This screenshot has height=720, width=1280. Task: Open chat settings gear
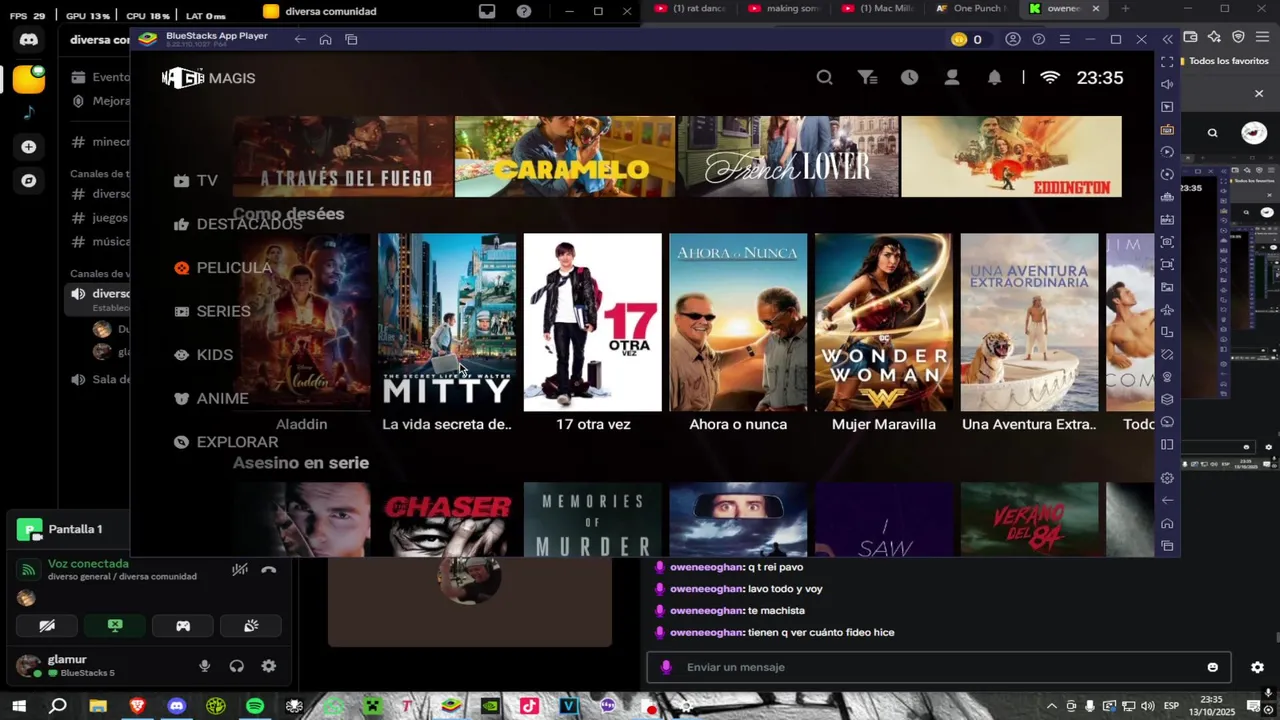1257,667
